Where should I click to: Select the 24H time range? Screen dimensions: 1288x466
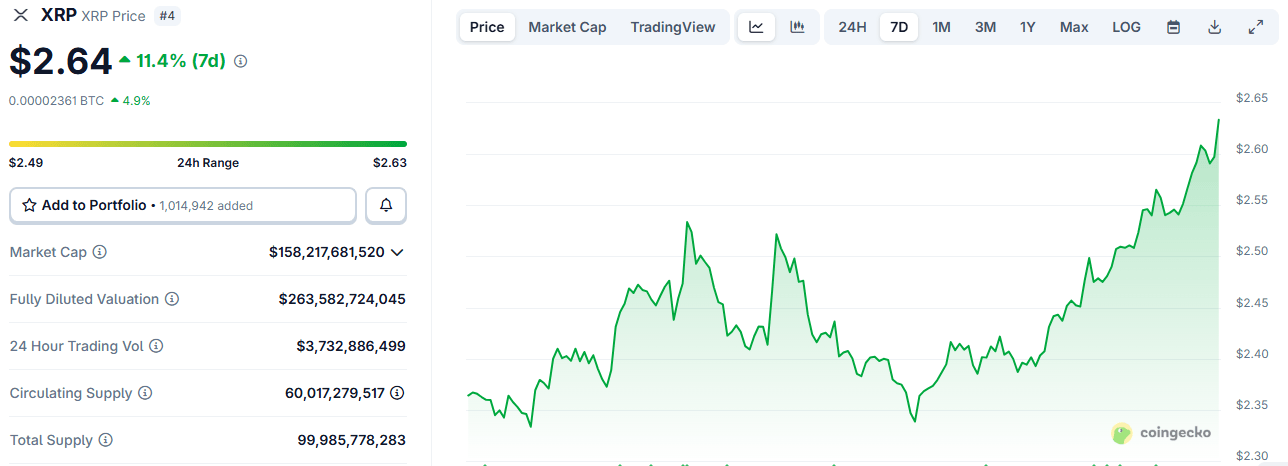pos(852,27)
